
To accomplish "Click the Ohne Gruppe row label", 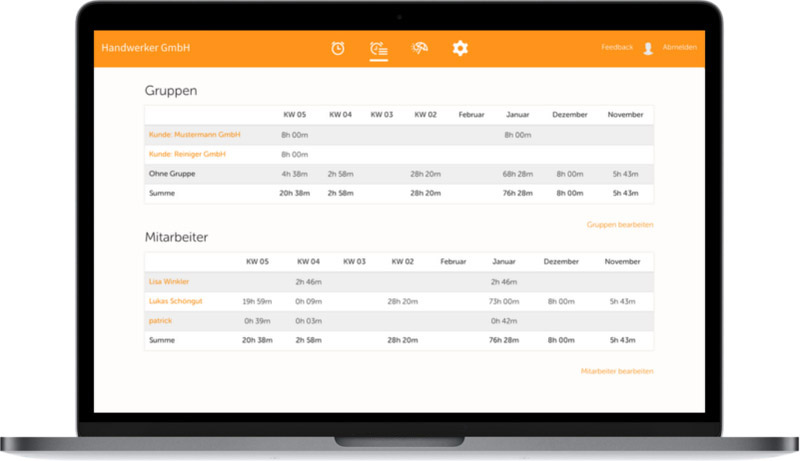I will 172,173.
